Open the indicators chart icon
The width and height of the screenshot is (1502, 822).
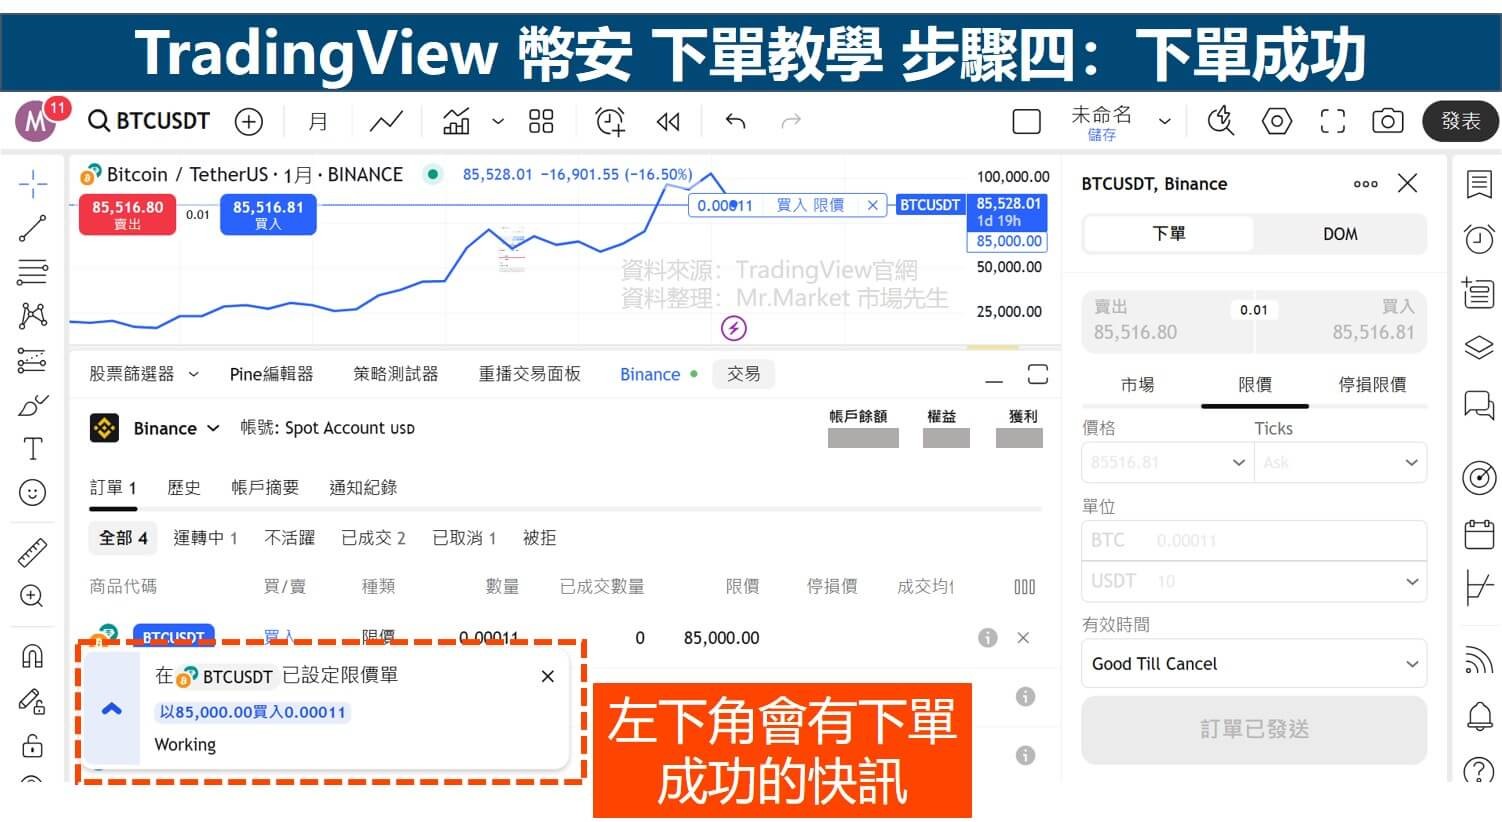(457, 122)
